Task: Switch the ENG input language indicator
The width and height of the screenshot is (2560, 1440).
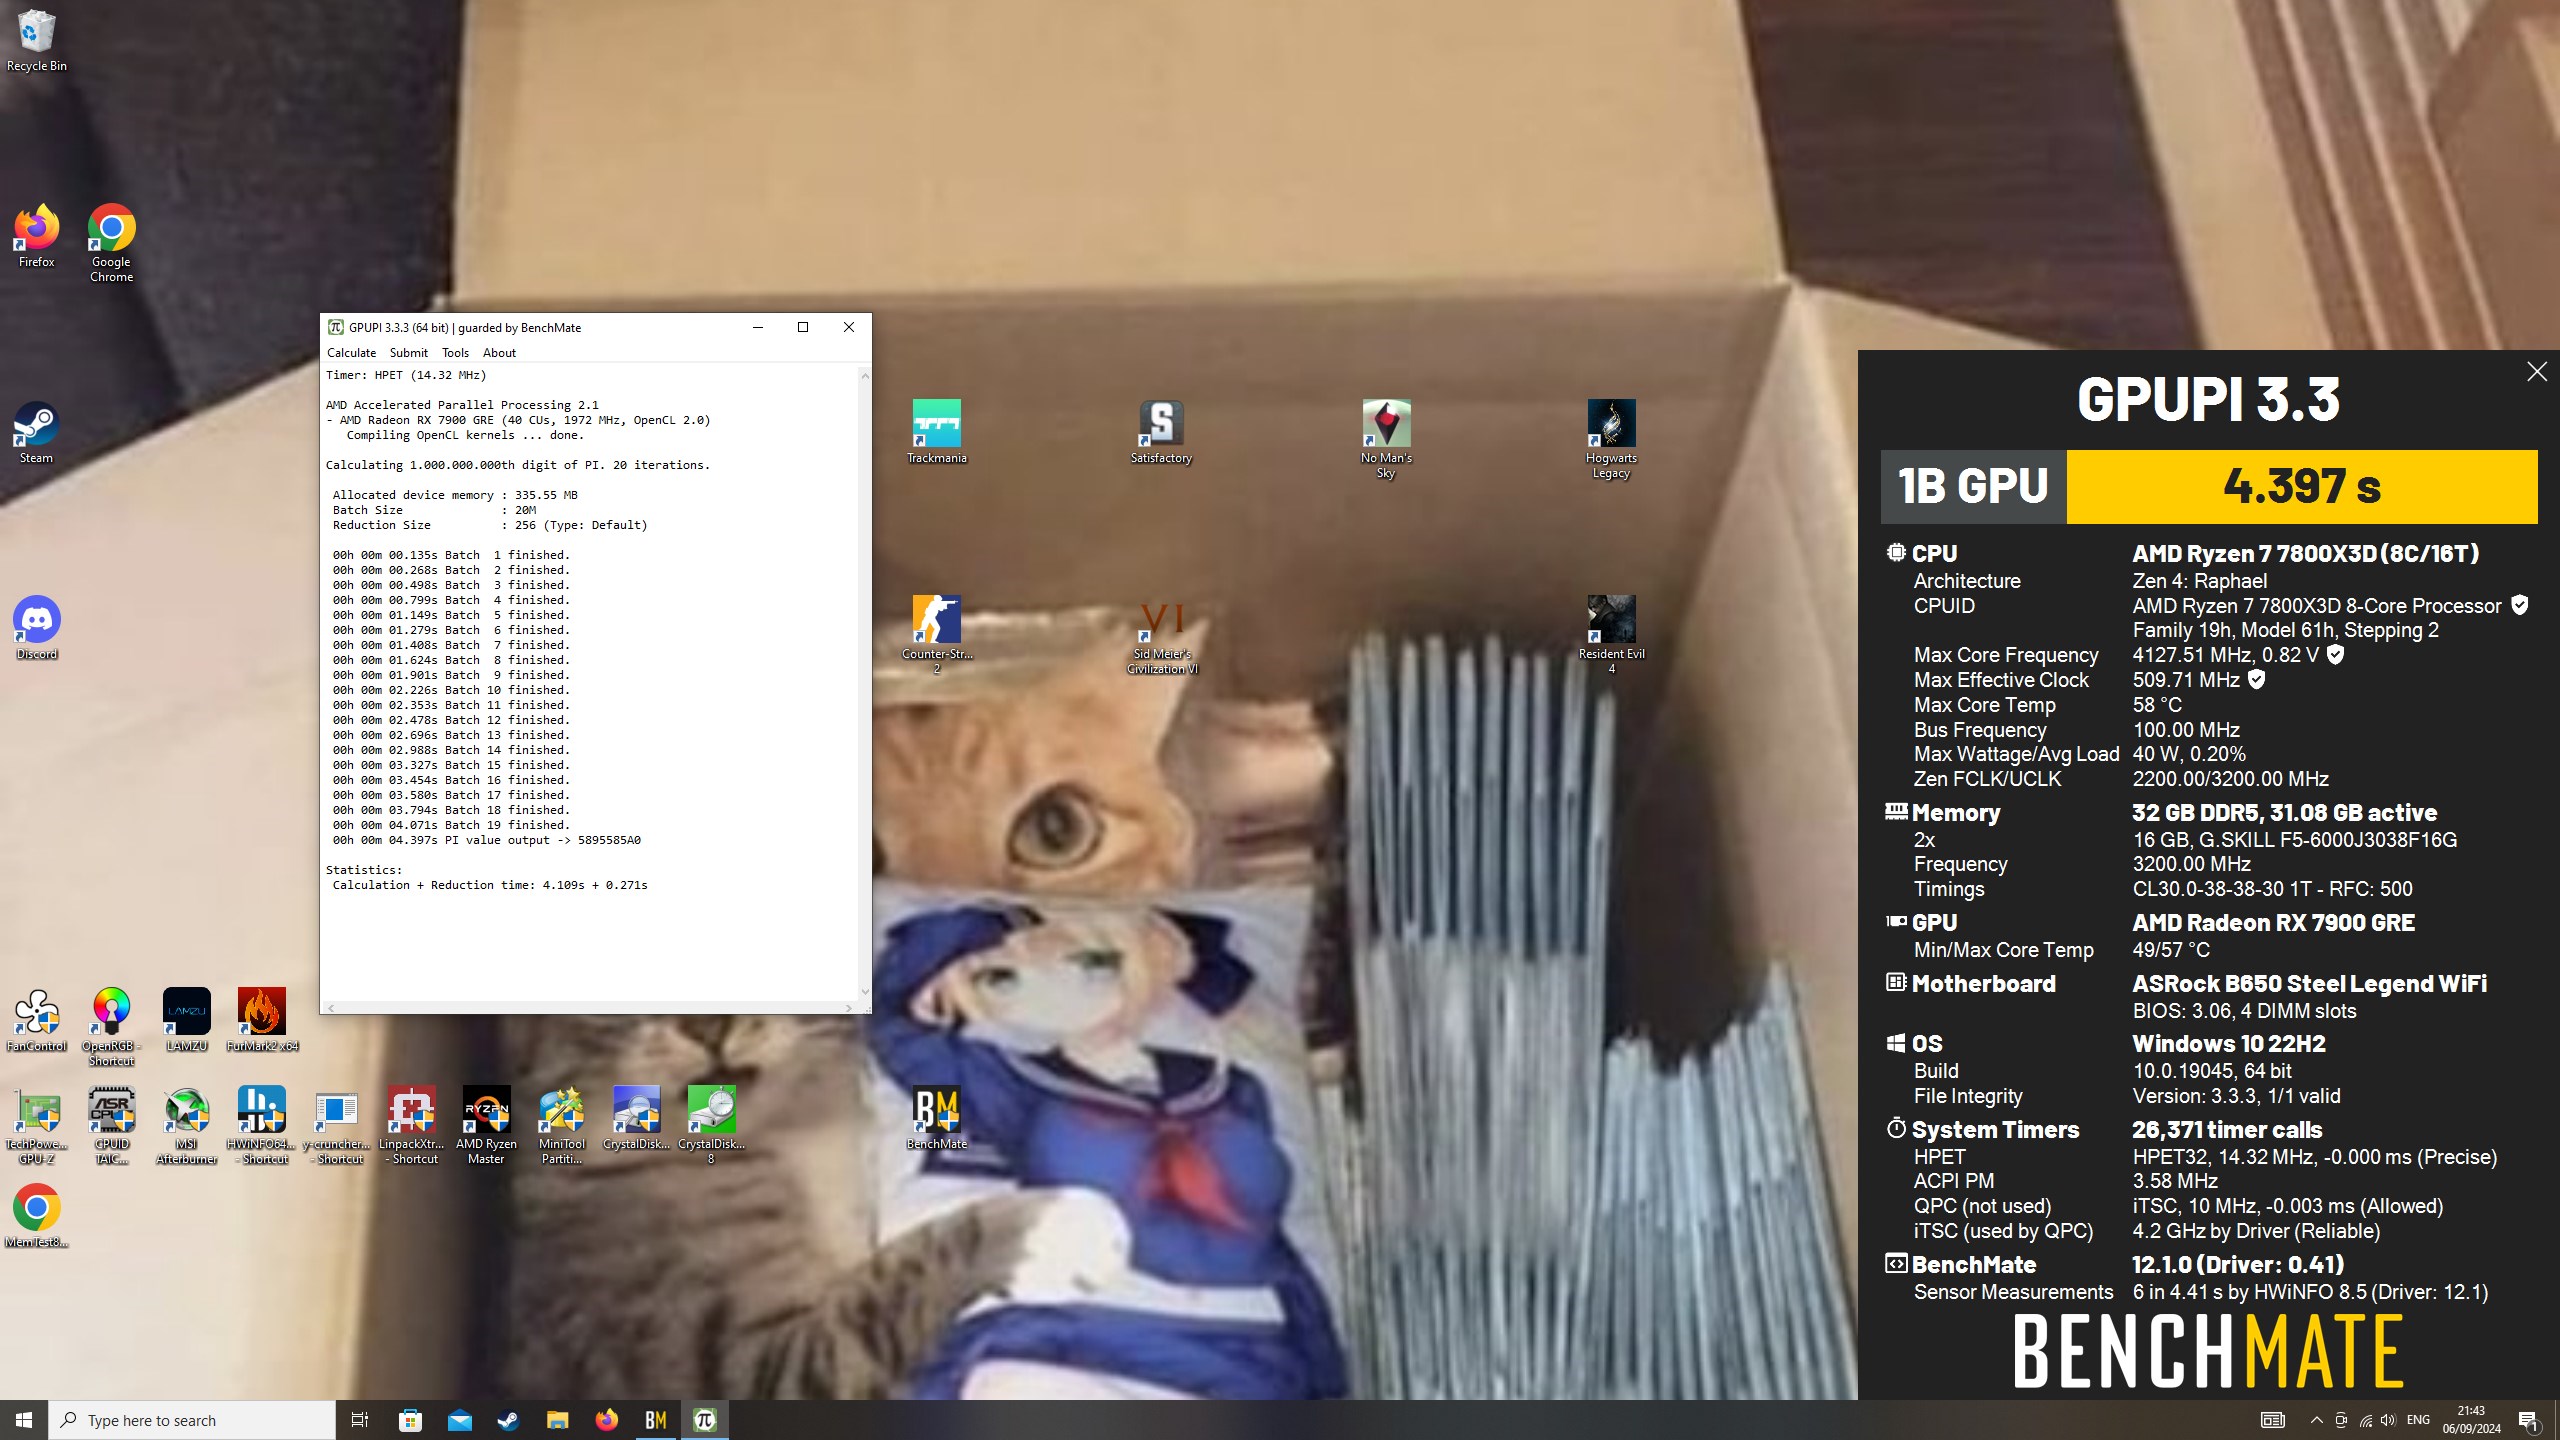Action: pos(2418,1420)
